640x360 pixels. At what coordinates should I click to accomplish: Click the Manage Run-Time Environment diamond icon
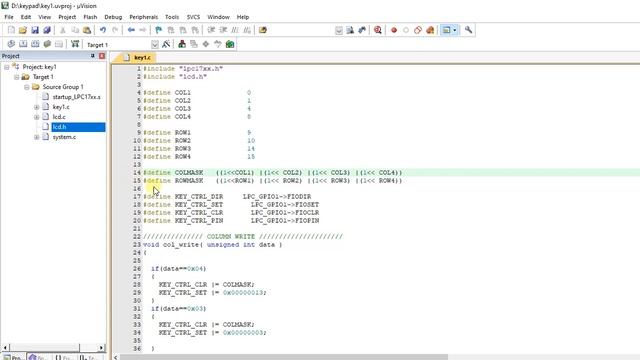[206, 44]
